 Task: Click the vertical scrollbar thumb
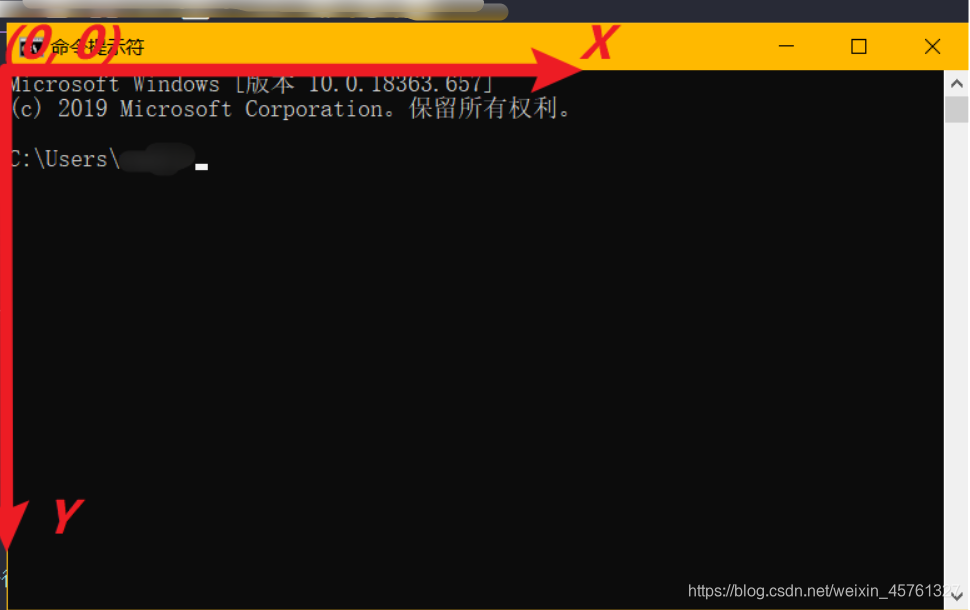coord(956,110)
